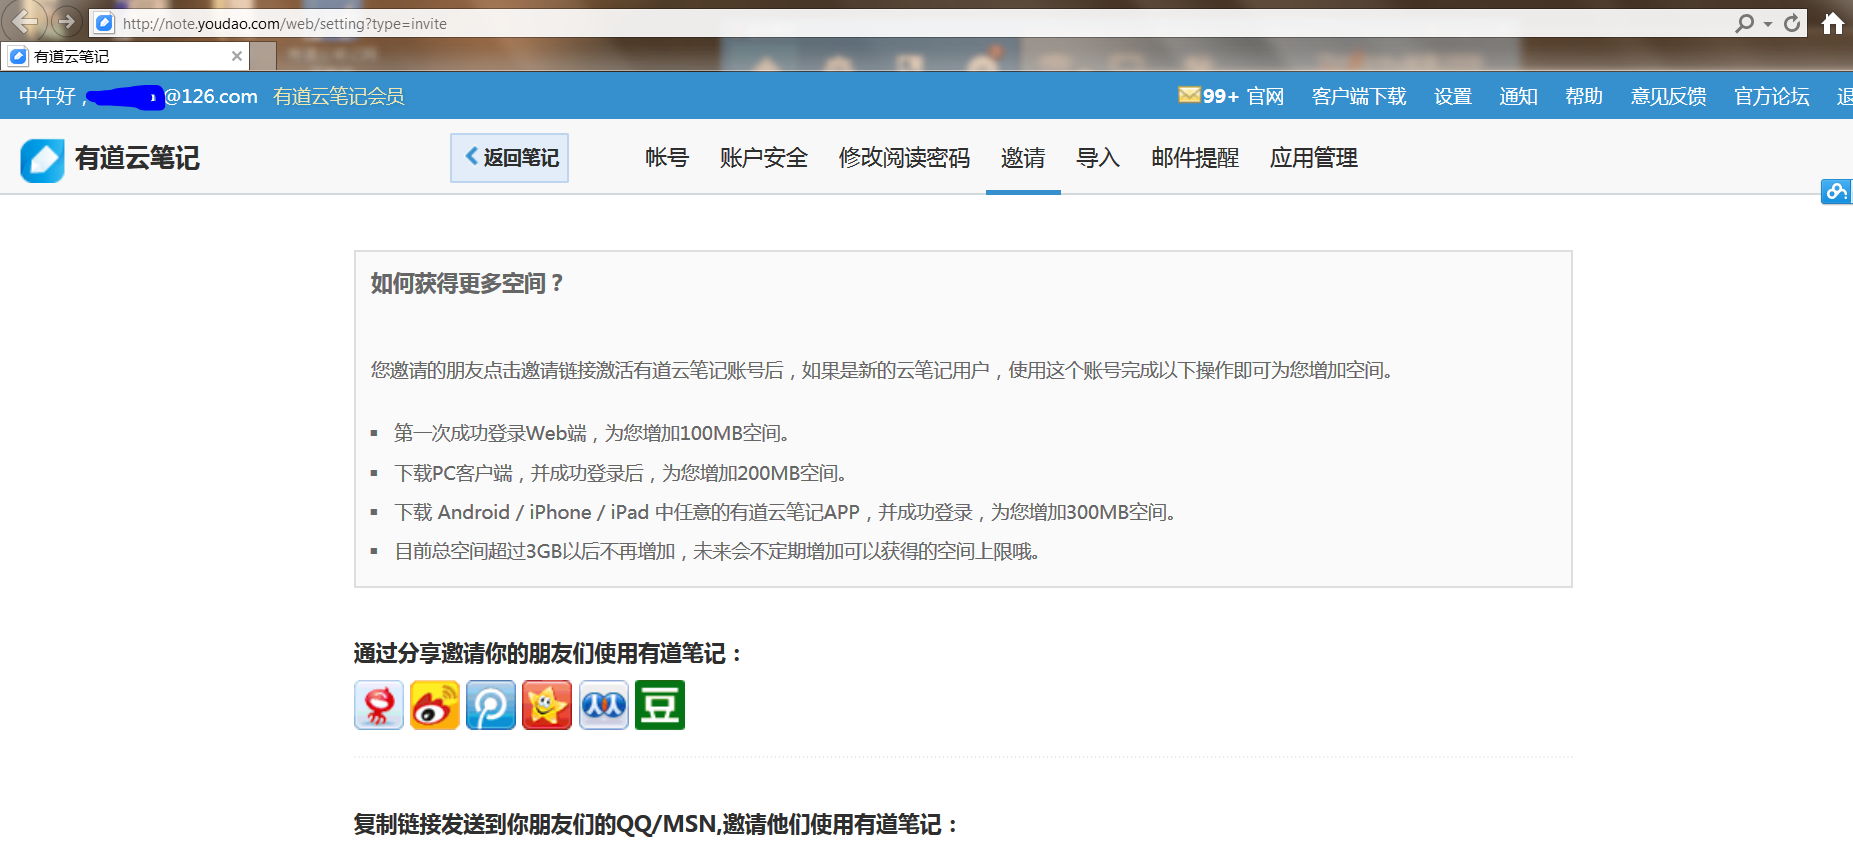Click the 返回笔记 button

pos(509,158)
